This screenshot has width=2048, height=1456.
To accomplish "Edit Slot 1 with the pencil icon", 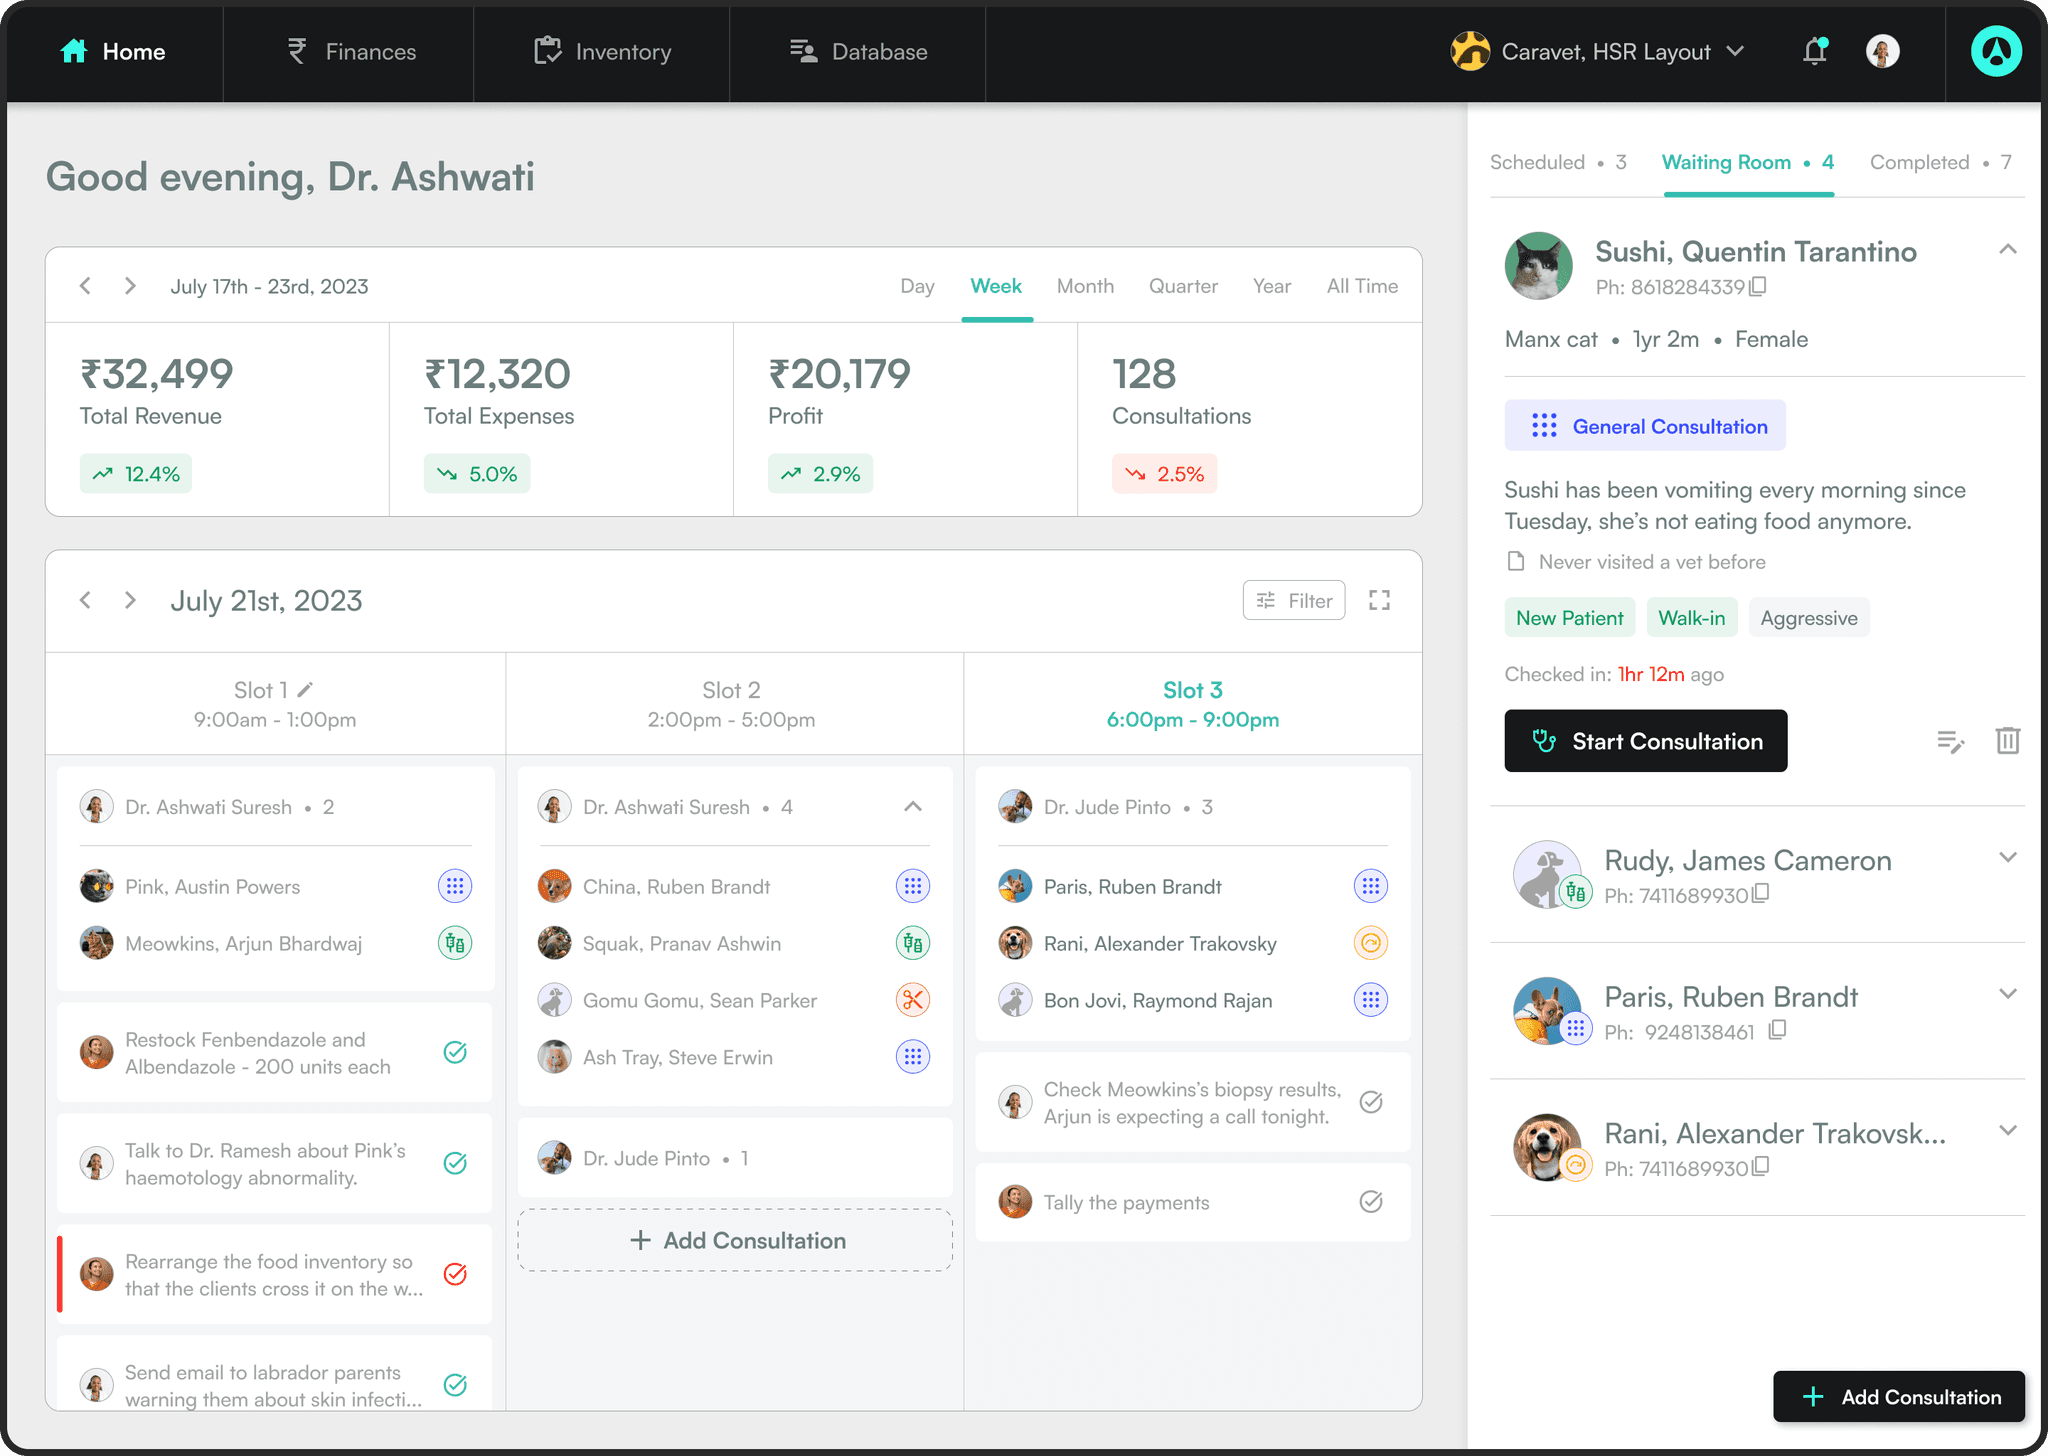I will [306, 689].
